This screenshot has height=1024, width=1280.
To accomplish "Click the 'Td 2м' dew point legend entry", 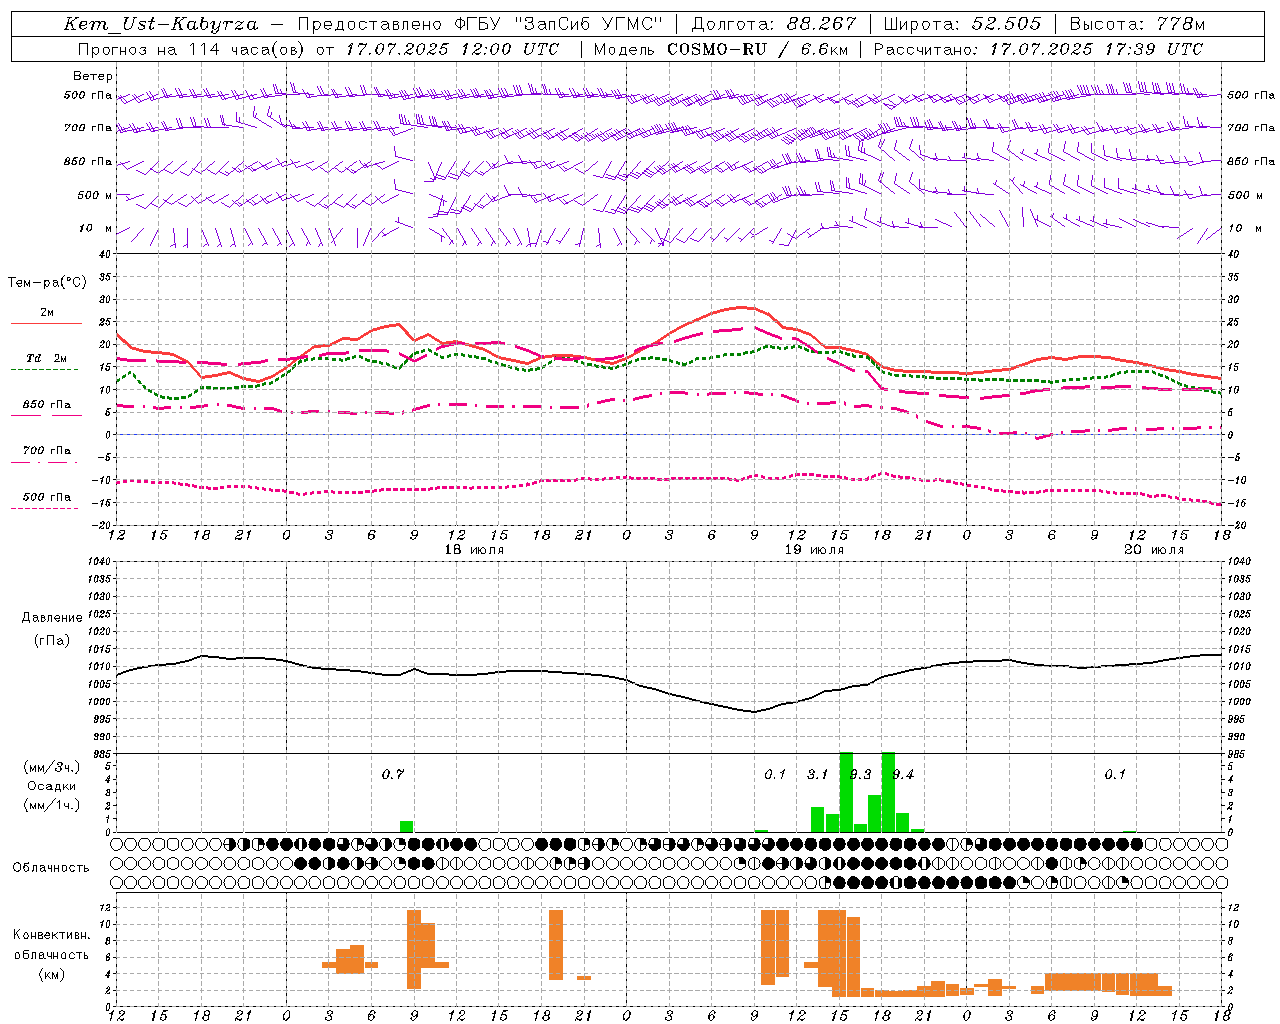I will [x=46, y=358].
